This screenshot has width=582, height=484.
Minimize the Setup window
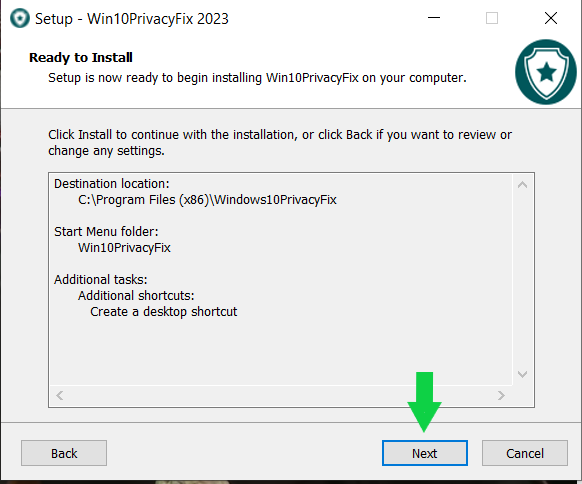434,18
